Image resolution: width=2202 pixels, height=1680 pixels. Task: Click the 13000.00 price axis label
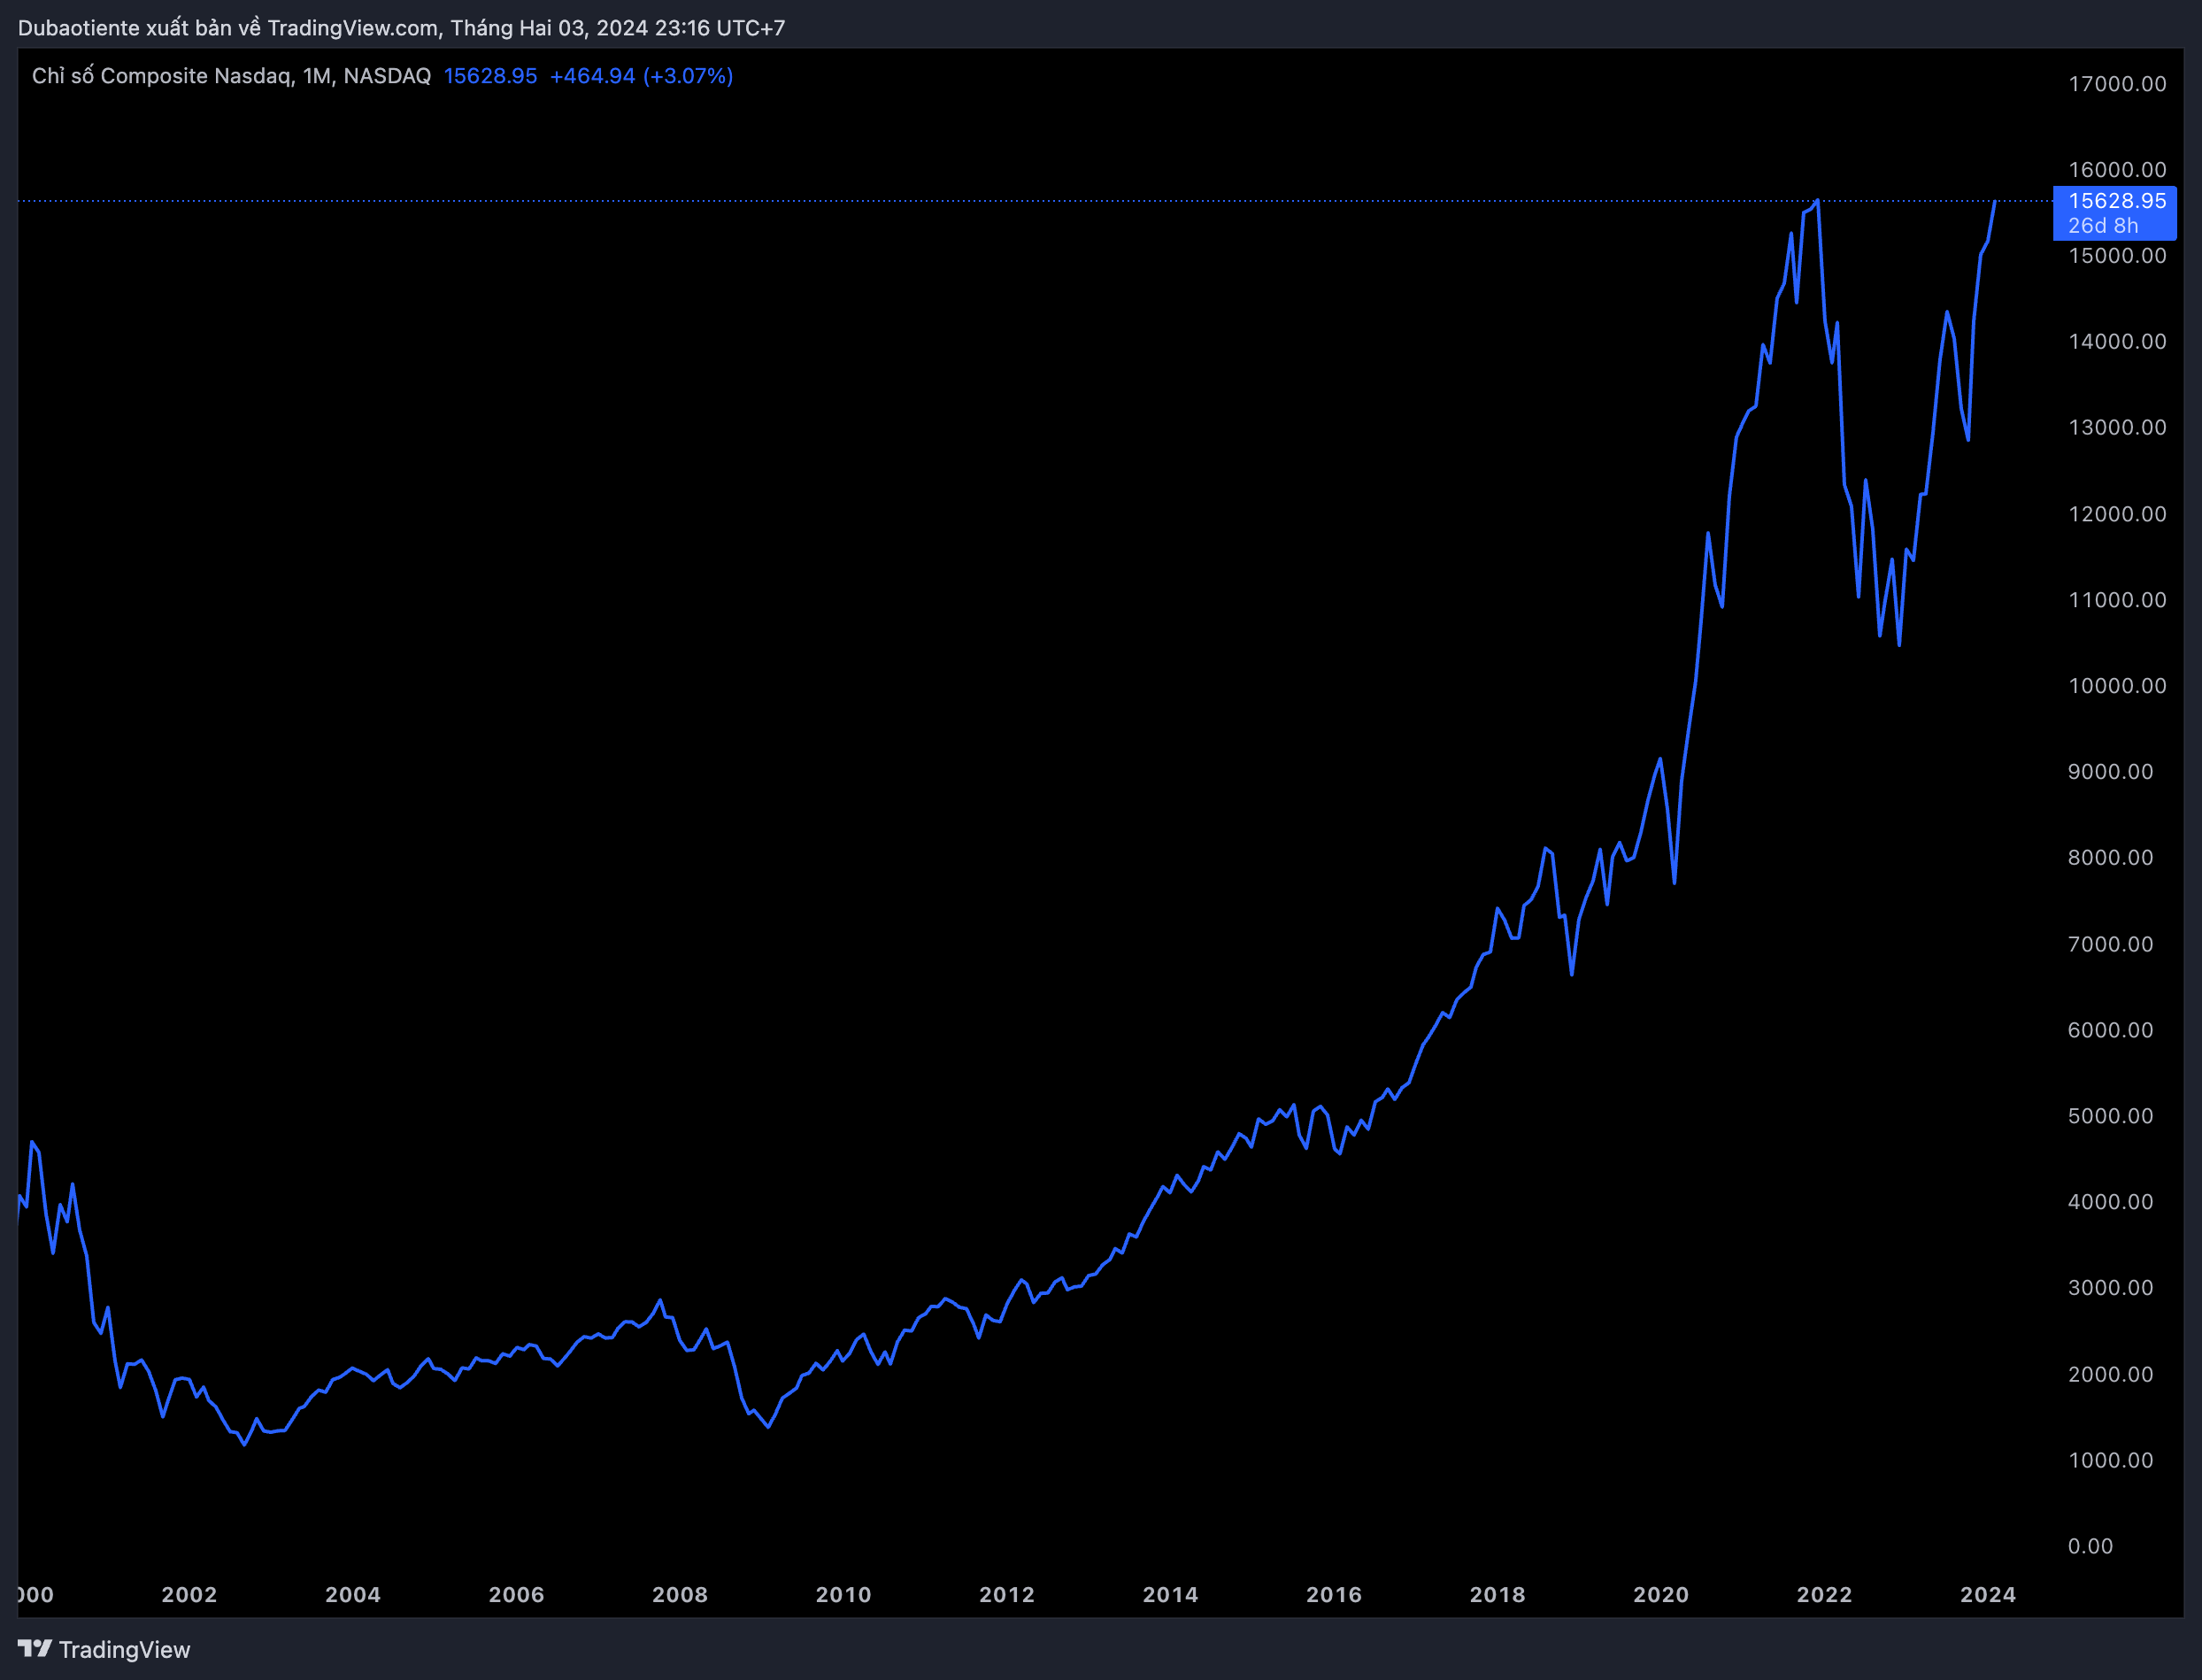tap(2116, 428)
